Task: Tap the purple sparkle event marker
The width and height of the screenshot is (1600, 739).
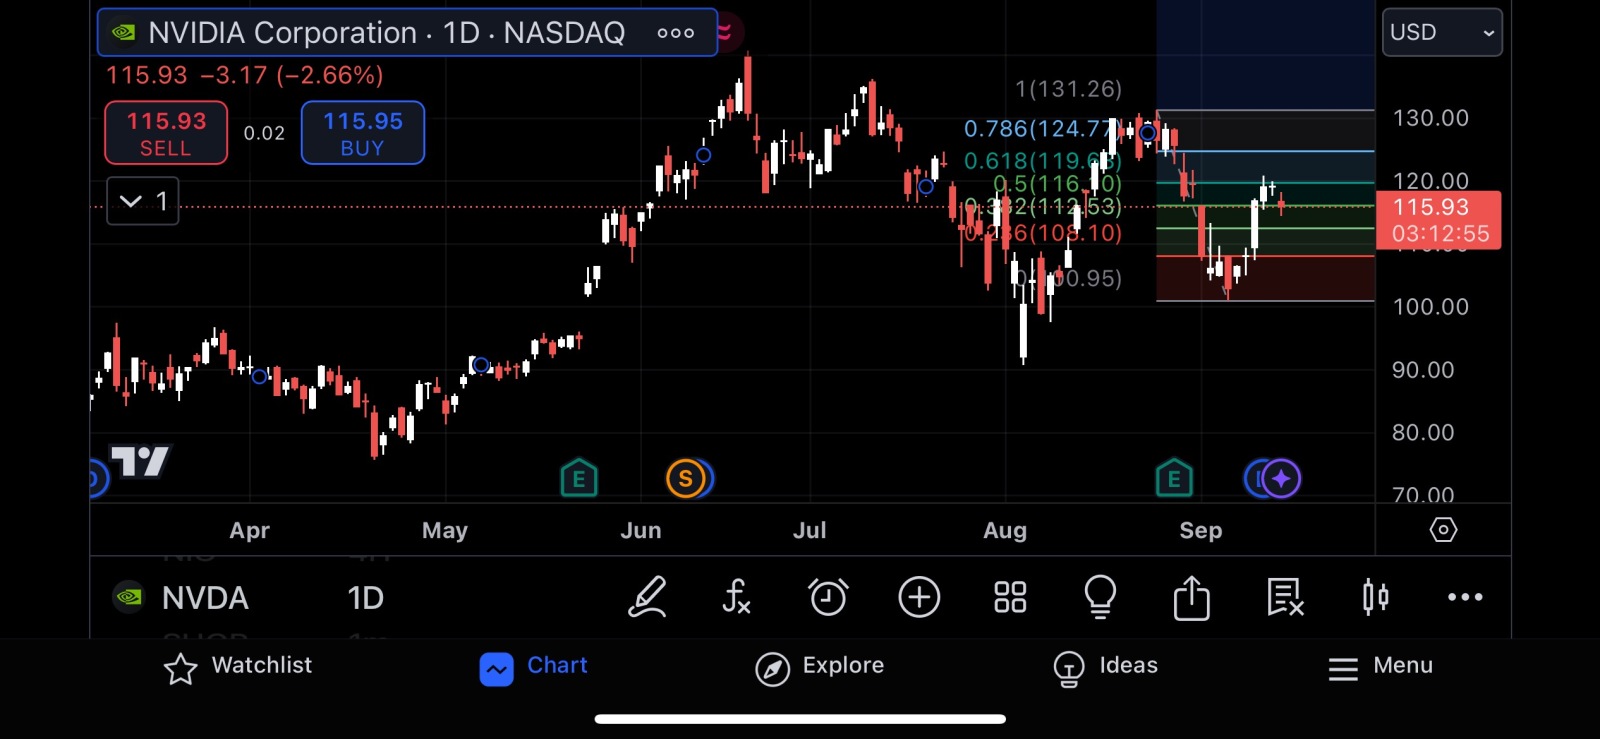Action: (x=1282, y=478)
